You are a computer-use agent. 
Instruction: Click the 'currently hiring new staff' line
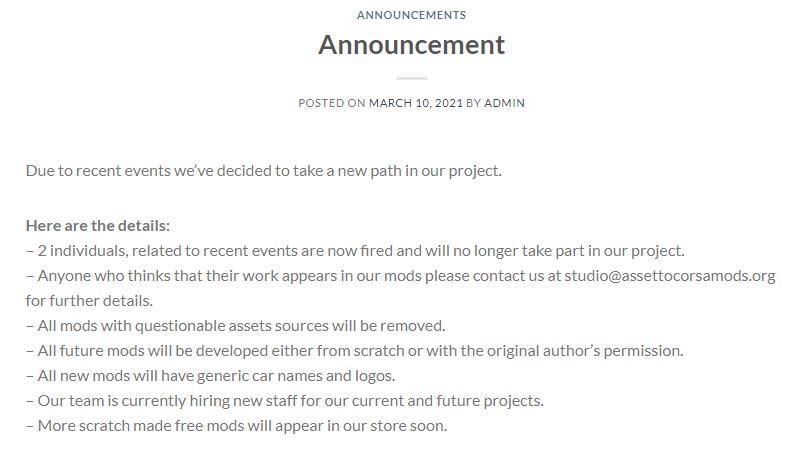(285, 401)
